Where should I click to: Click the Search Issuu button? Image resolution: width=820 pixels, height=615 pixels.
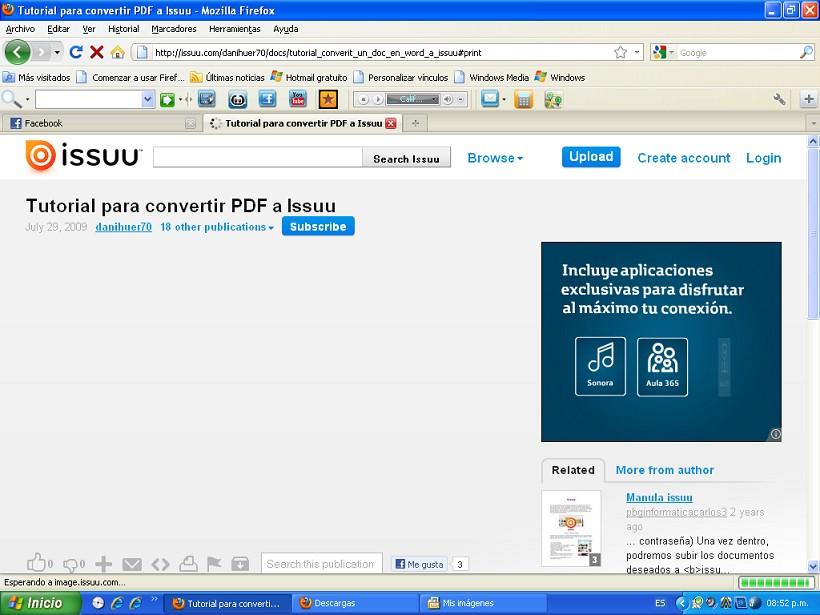point(406,158)
